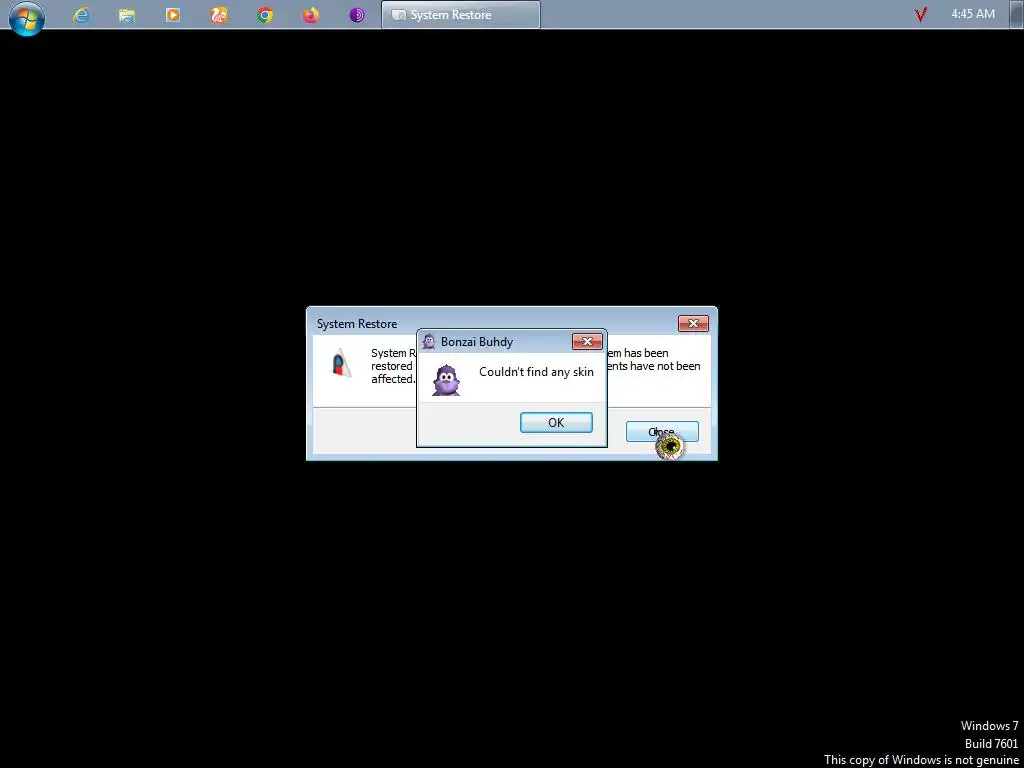
Task: Select the System Restore taskbar button
Action: click(460, 15)
